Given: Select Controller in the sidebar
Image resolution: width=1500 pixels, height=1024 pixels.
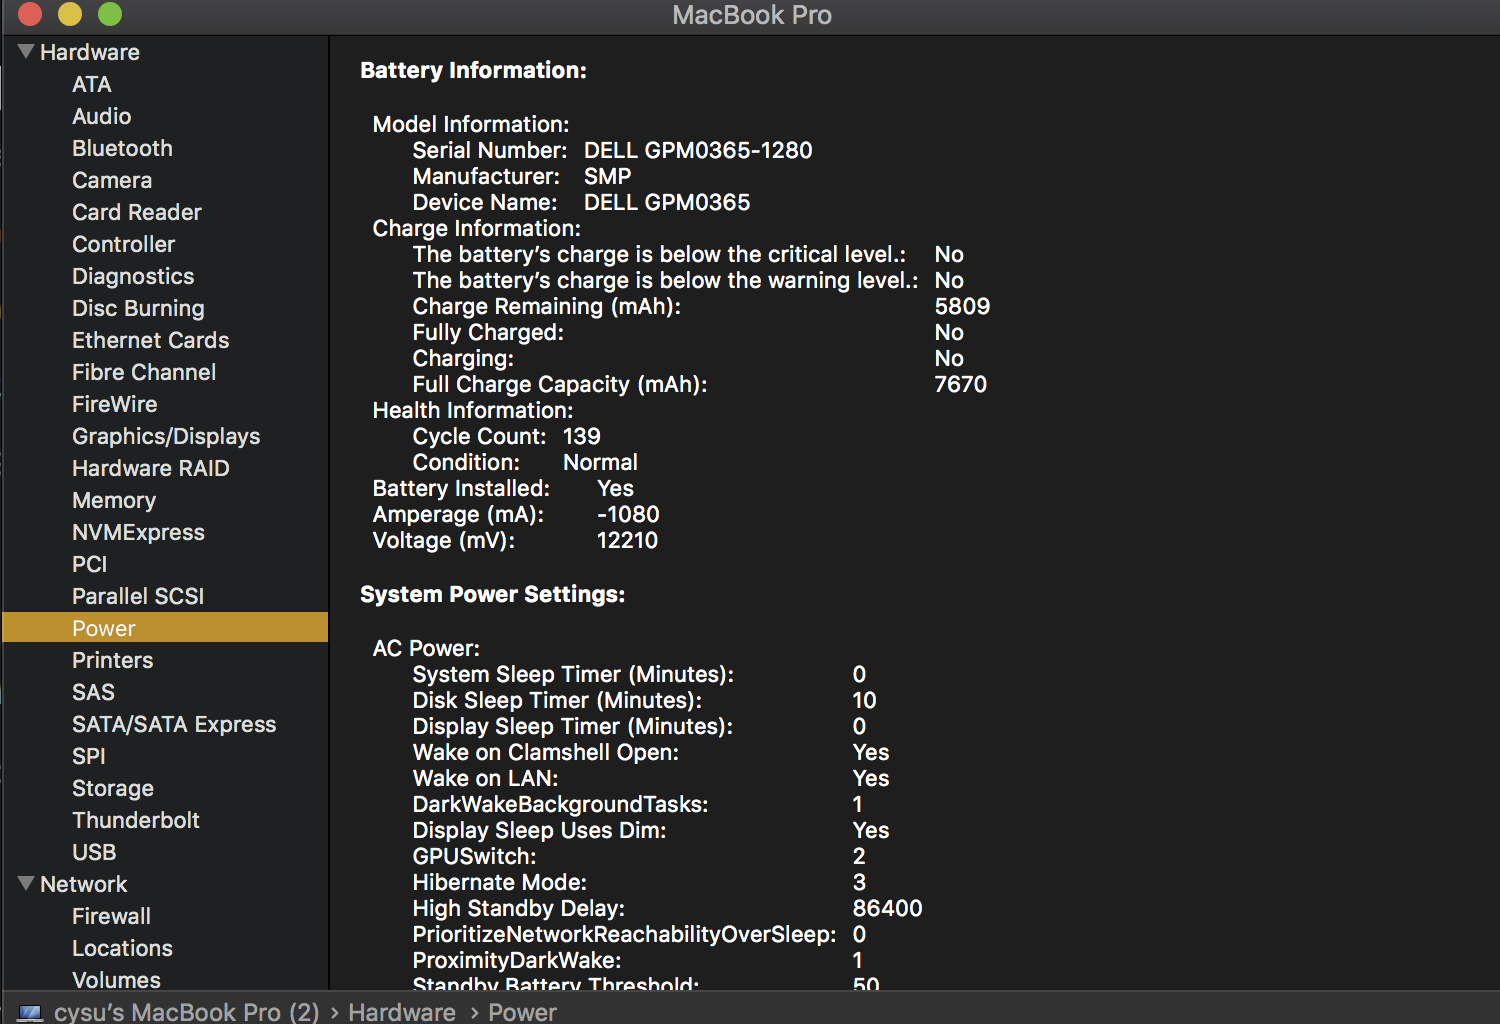Looking at the screenshot, I should pyautogui.click(x=123, y=244).
